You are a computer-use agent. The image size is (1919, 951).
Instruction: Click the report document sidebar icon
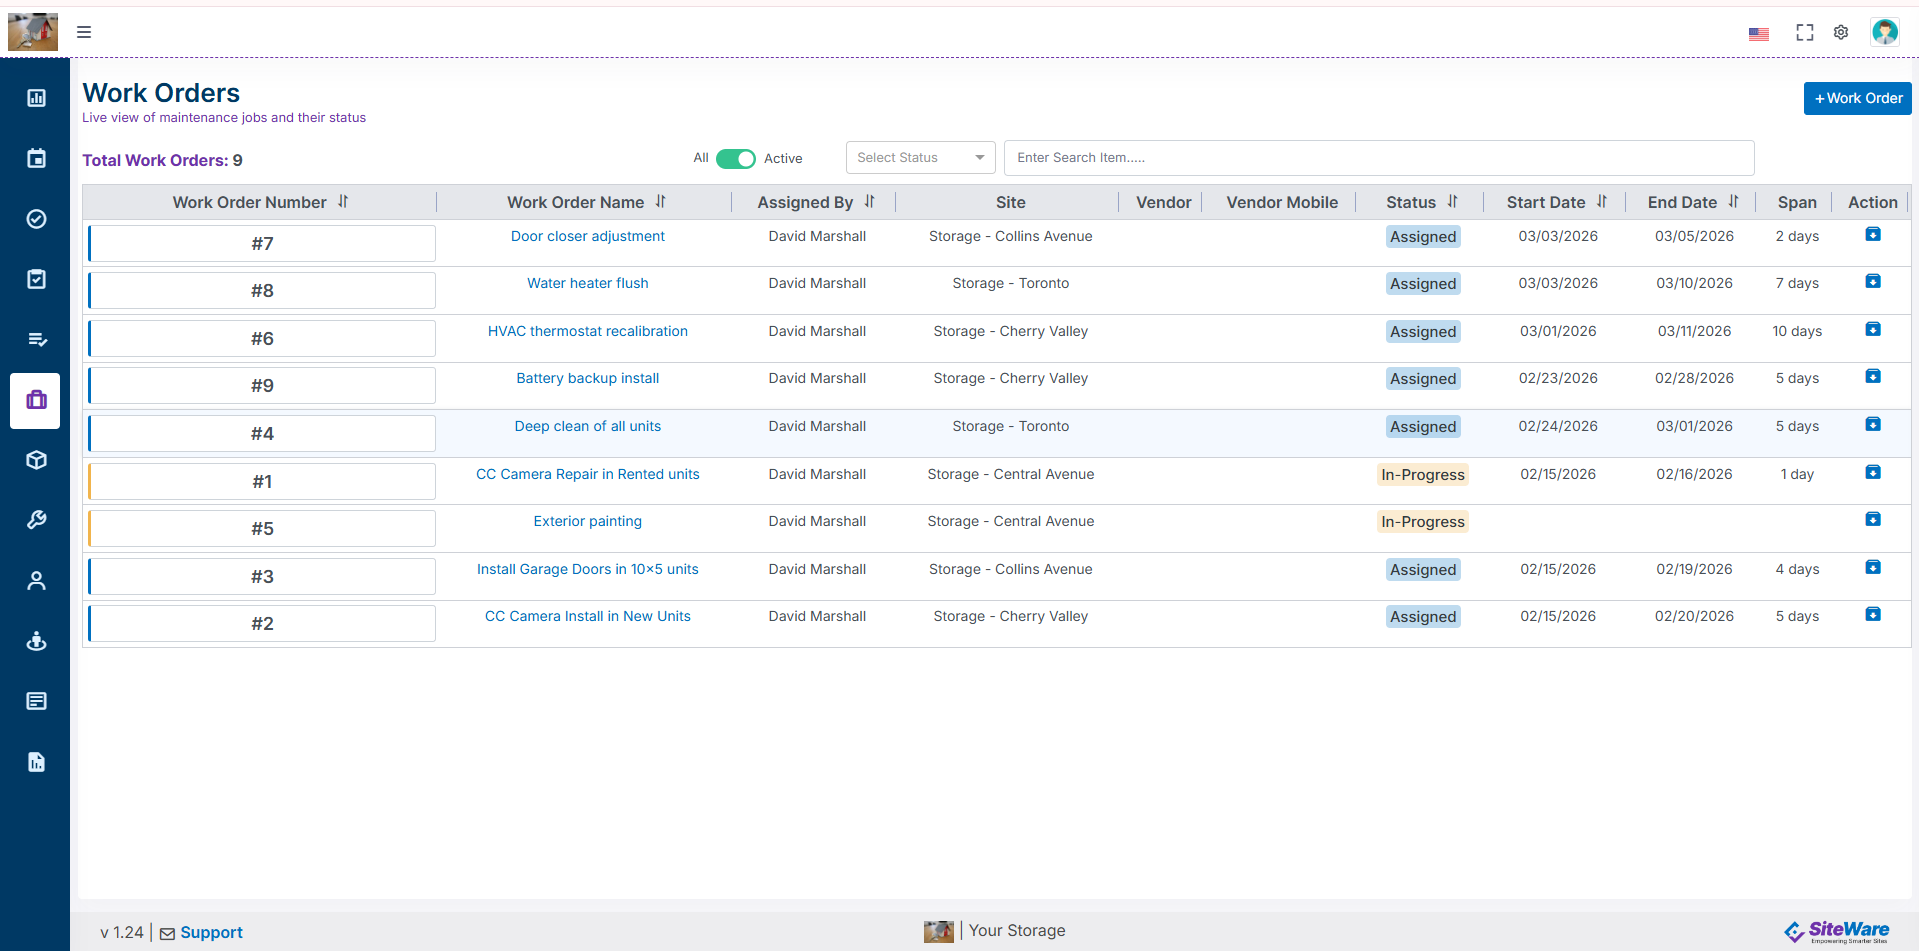point(36,762)
